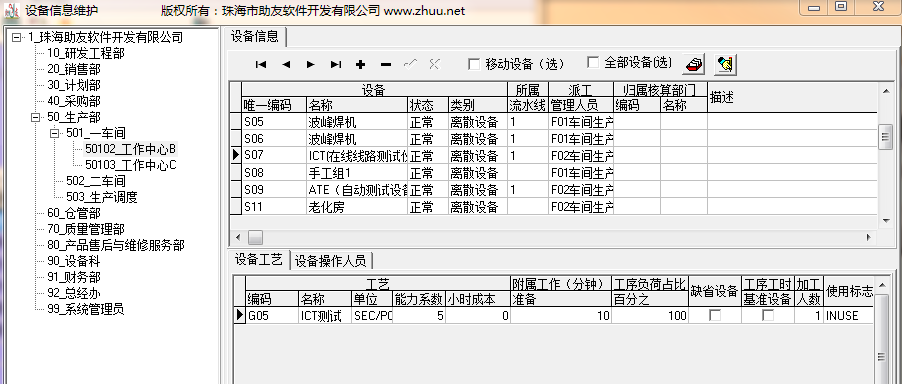This screenshot has height=384, width=902.
Task: Select 40_采购部 in the tree
Action: coord(74,102)
